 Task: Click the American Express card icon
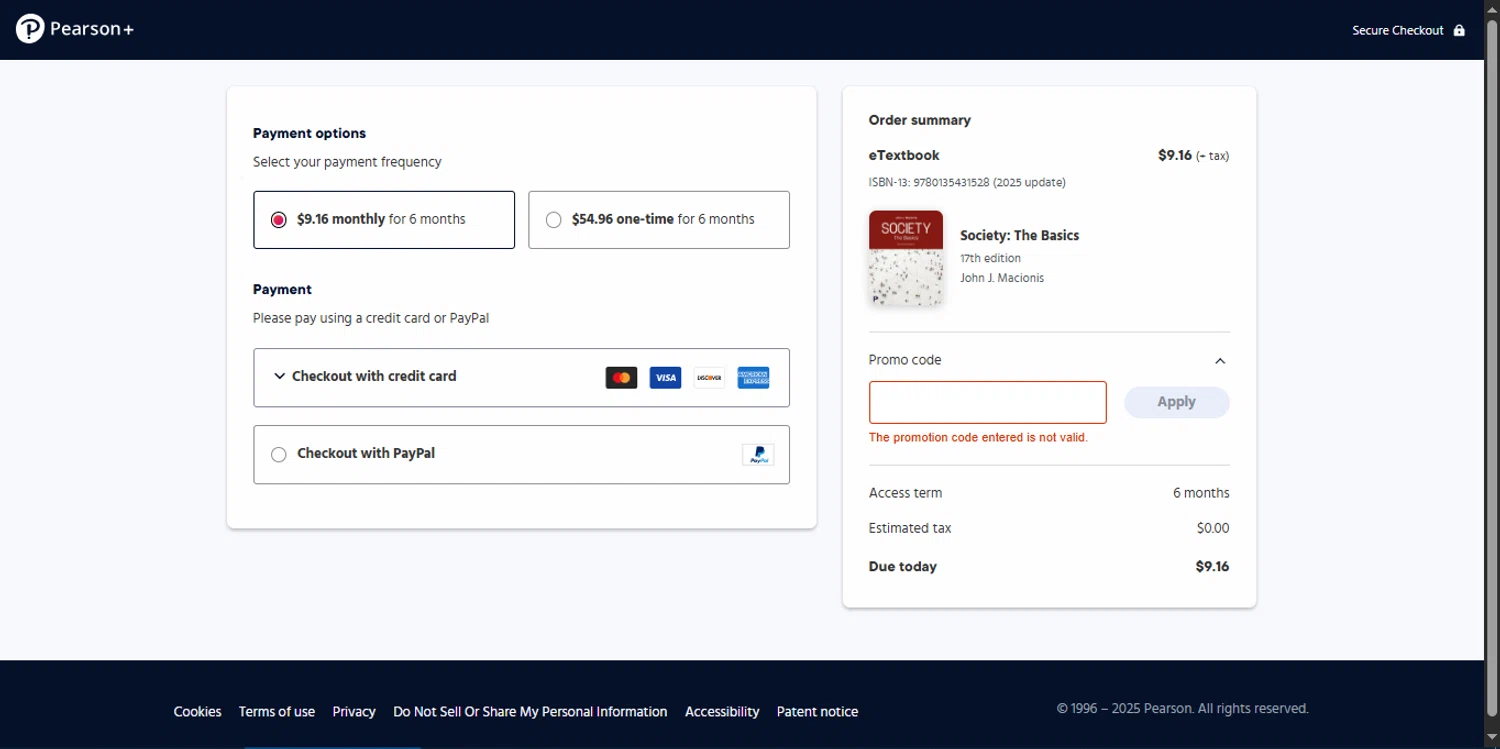tap(753, 378)
